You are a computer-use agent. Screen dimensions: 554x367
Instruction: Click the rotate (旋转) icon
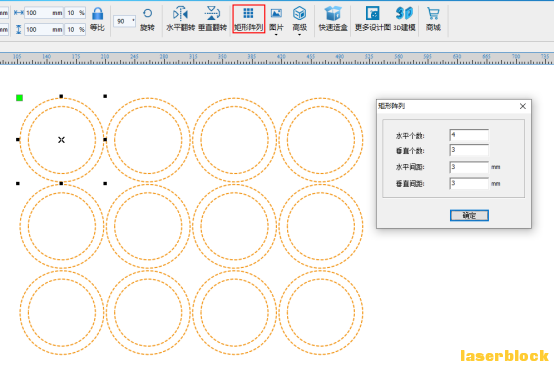(x=147, y=19)
